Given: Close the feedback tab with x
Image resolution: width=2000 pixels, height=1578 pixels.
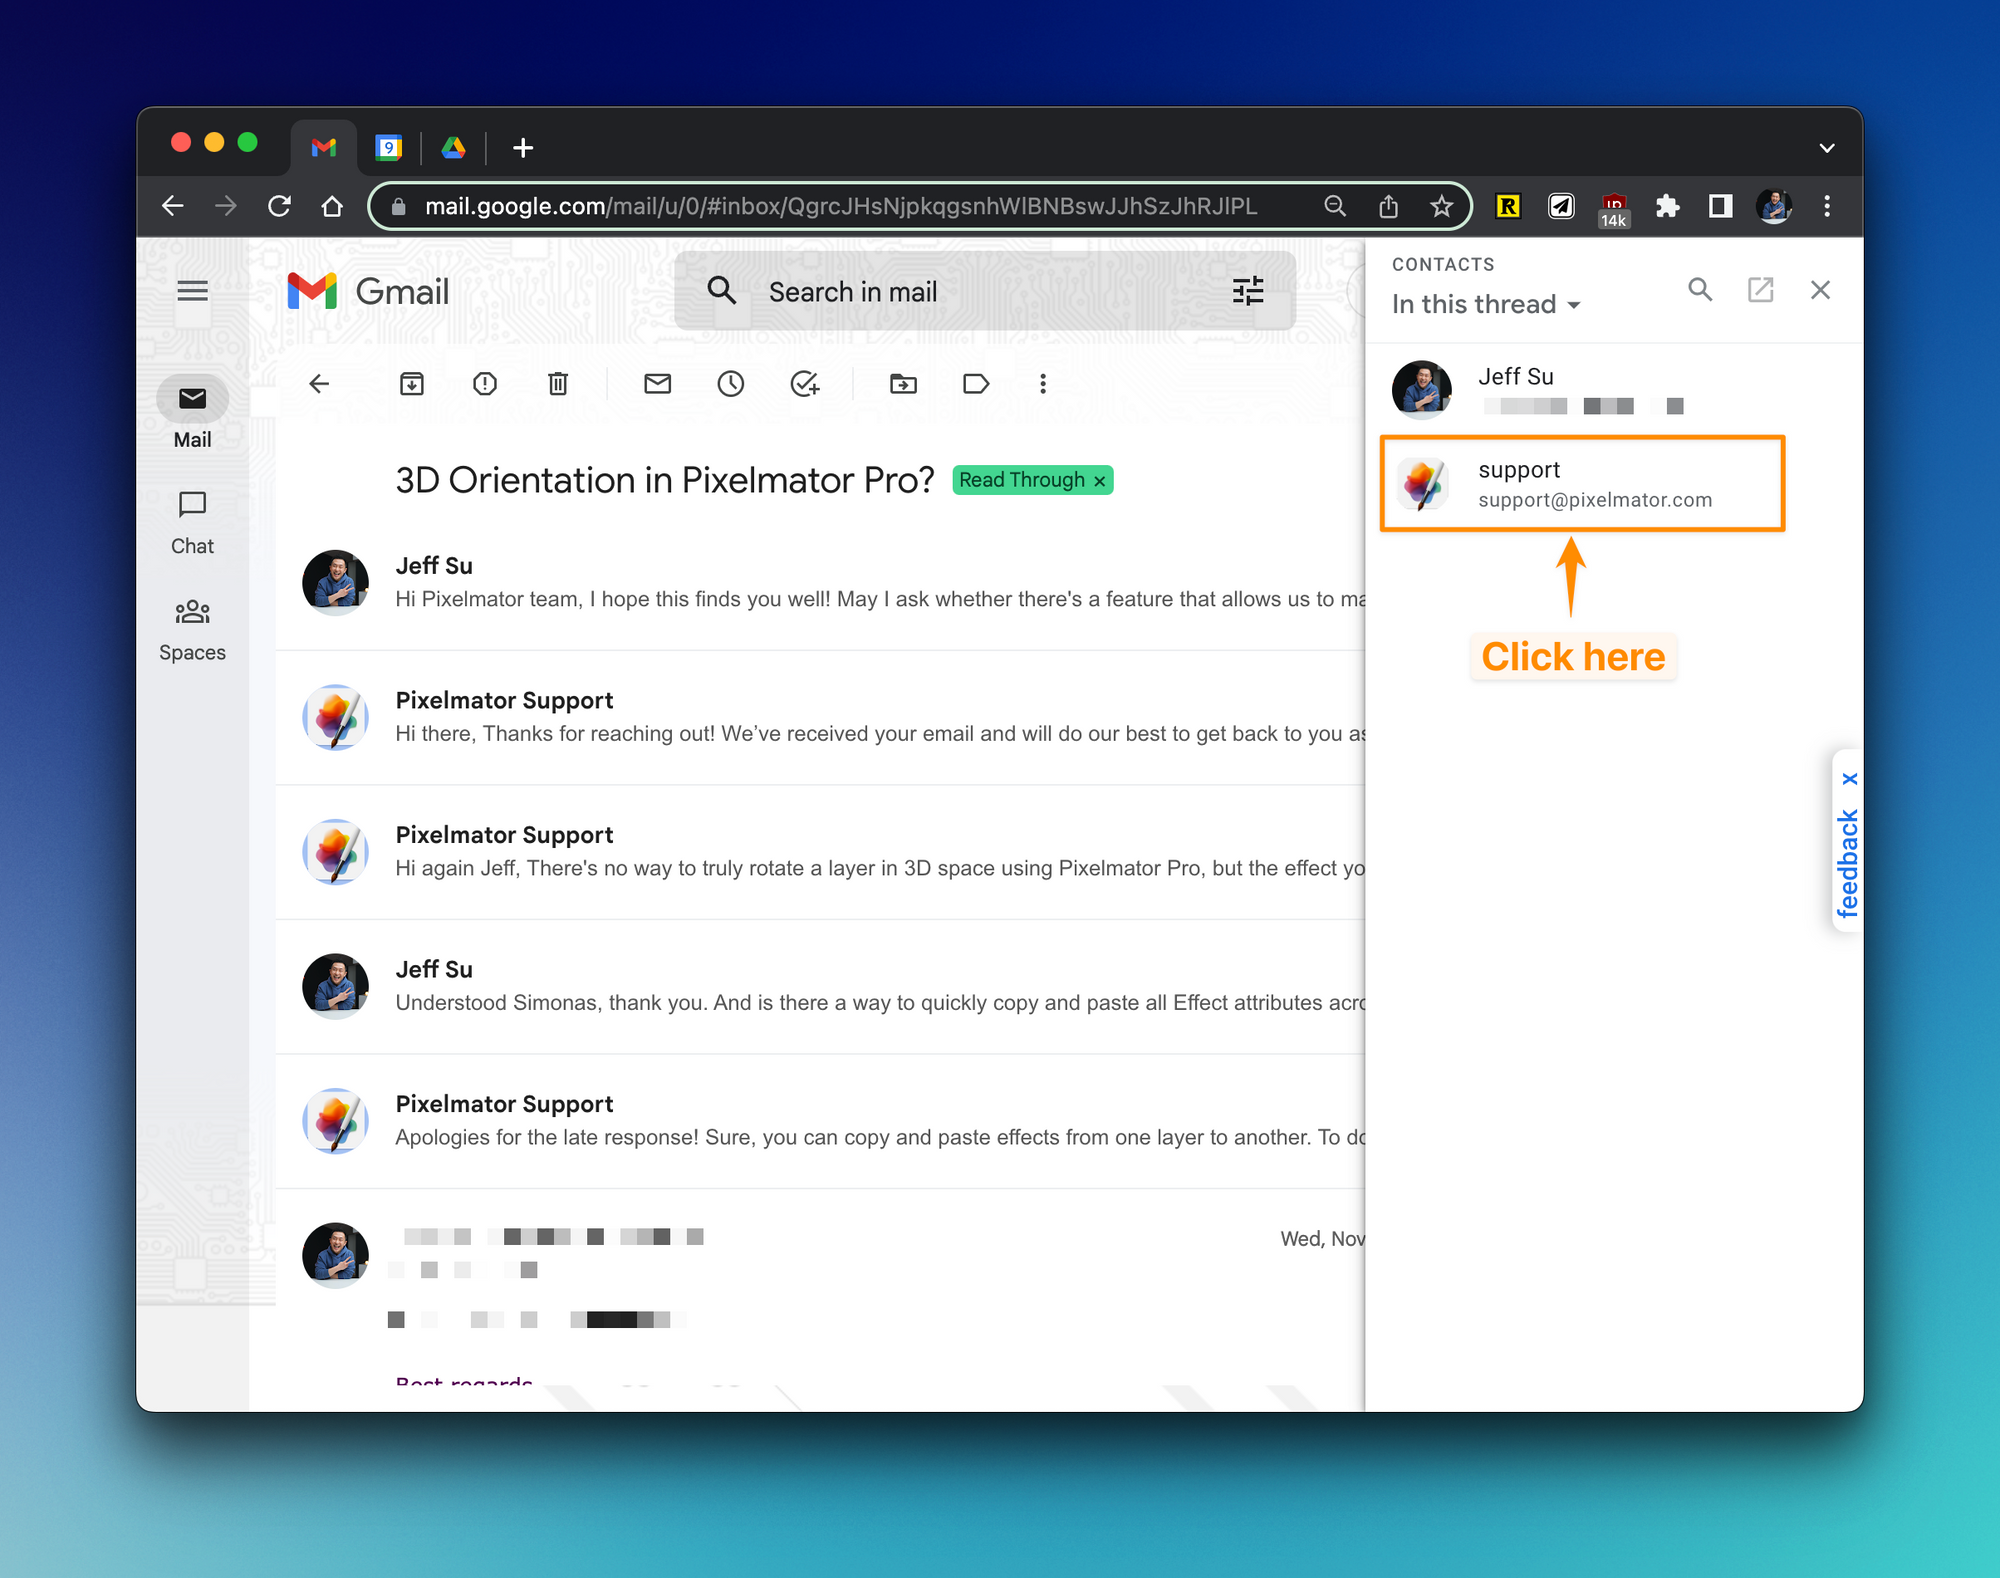Looking at the screenshot, I should pyautogui.click(x=1849, y=779).
